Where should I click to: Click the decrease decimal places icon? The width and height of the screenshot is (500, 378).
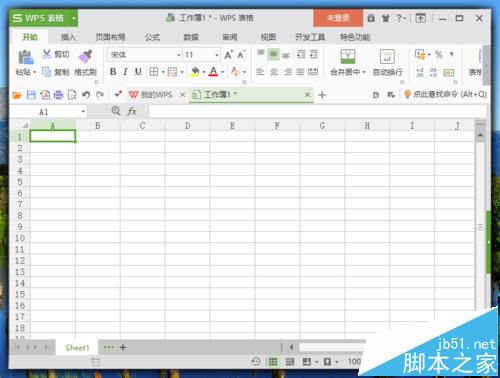[433, 72]
